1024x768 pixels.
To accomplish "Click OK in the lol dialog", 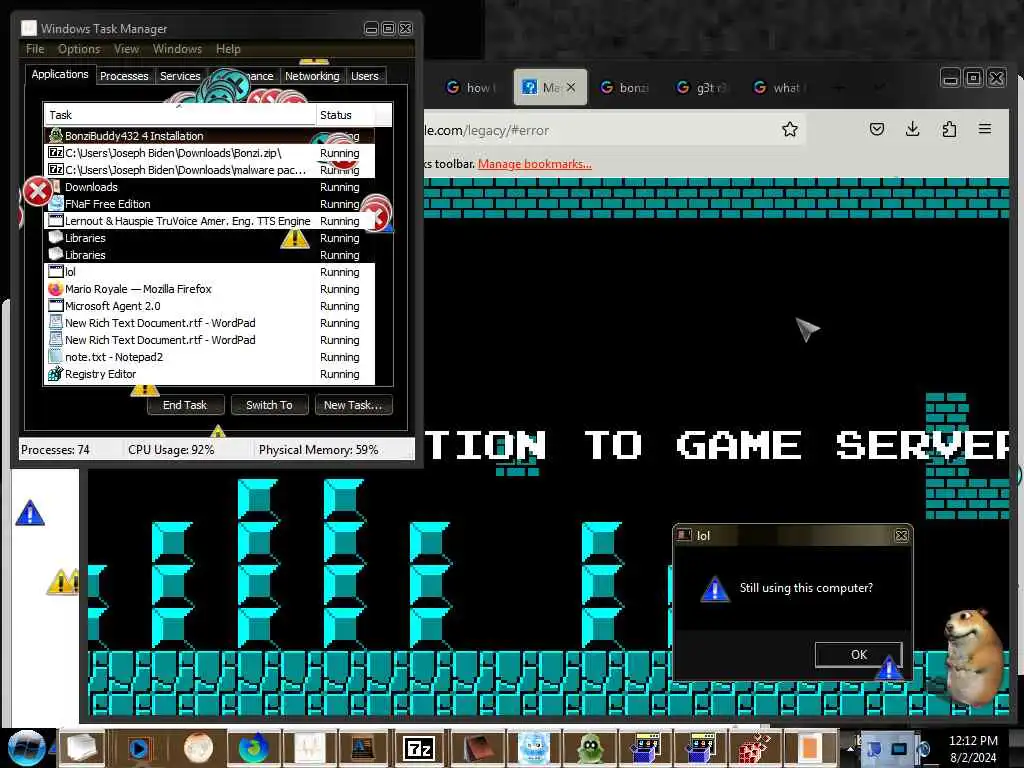I will (859, 654).
